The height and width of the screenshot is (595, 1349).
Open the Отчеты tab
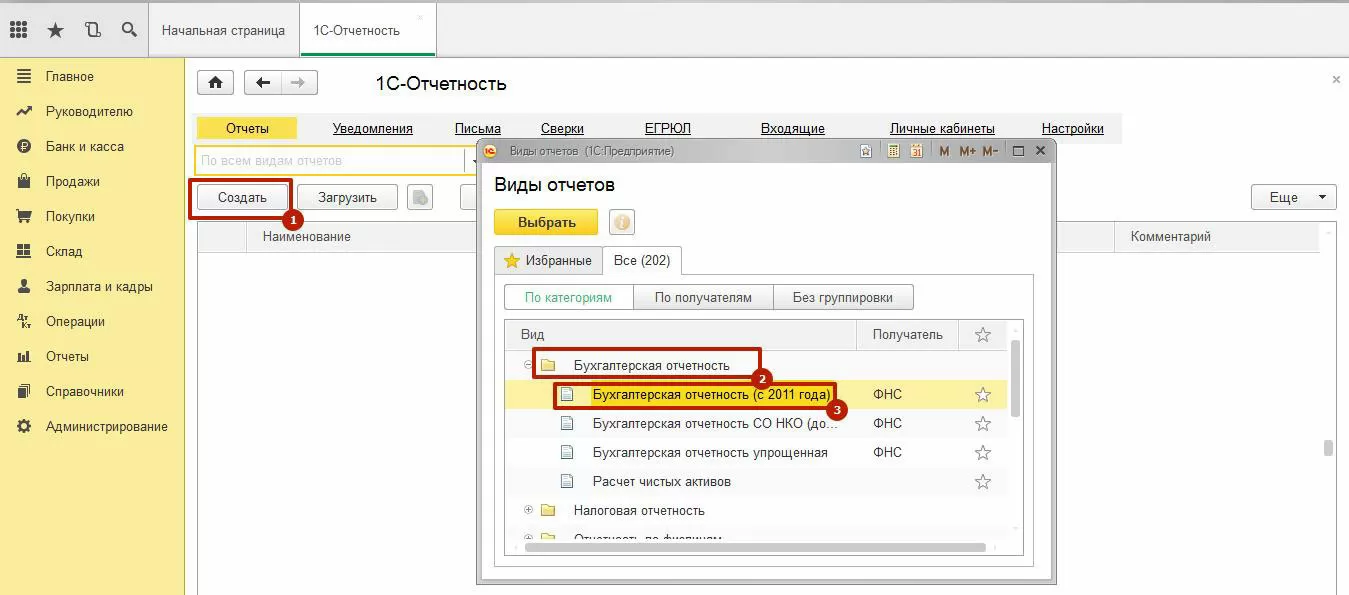tap(247, 128)
